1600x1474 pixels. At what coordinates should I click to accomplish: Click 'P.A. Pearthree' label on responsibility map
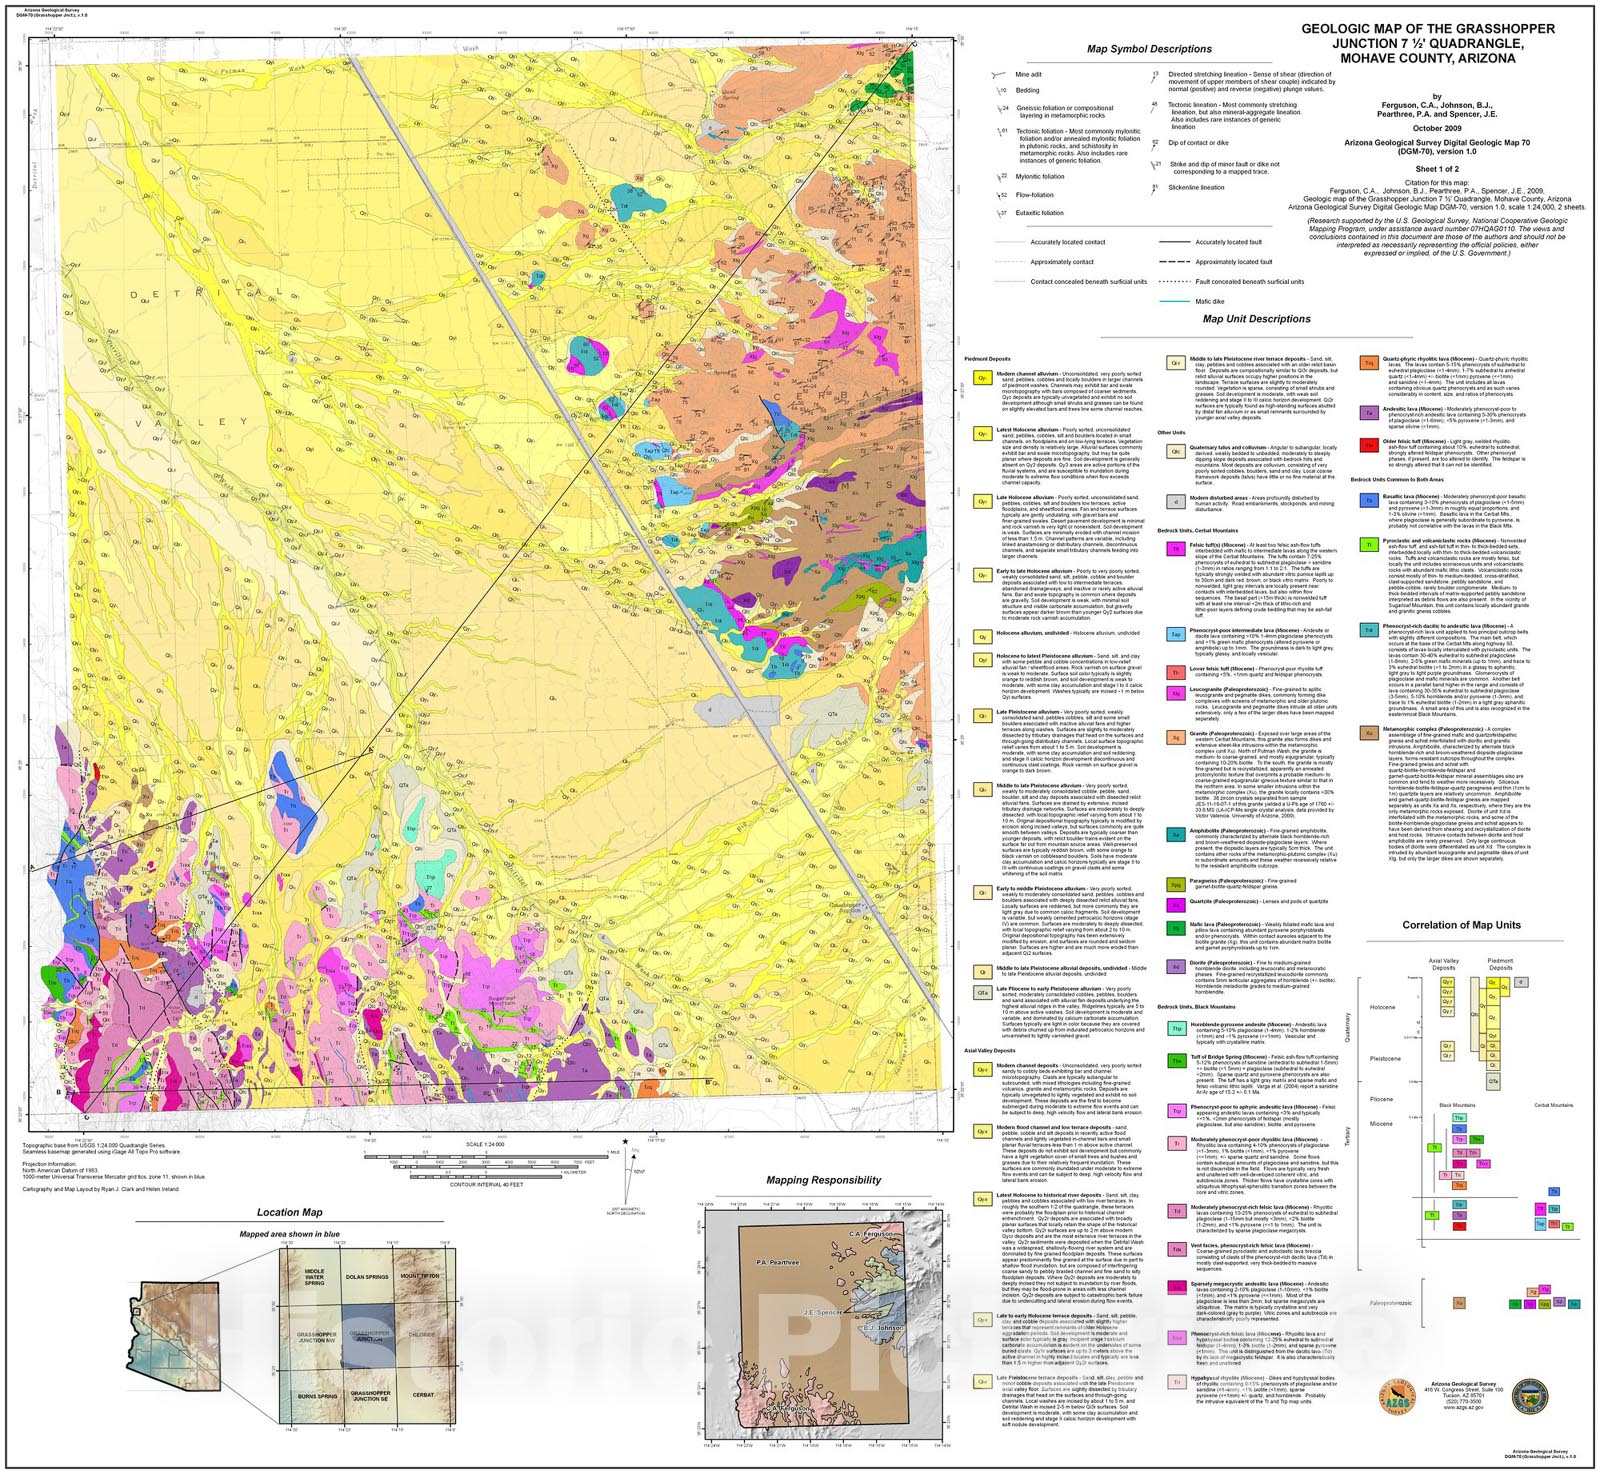pos(777,1262)
